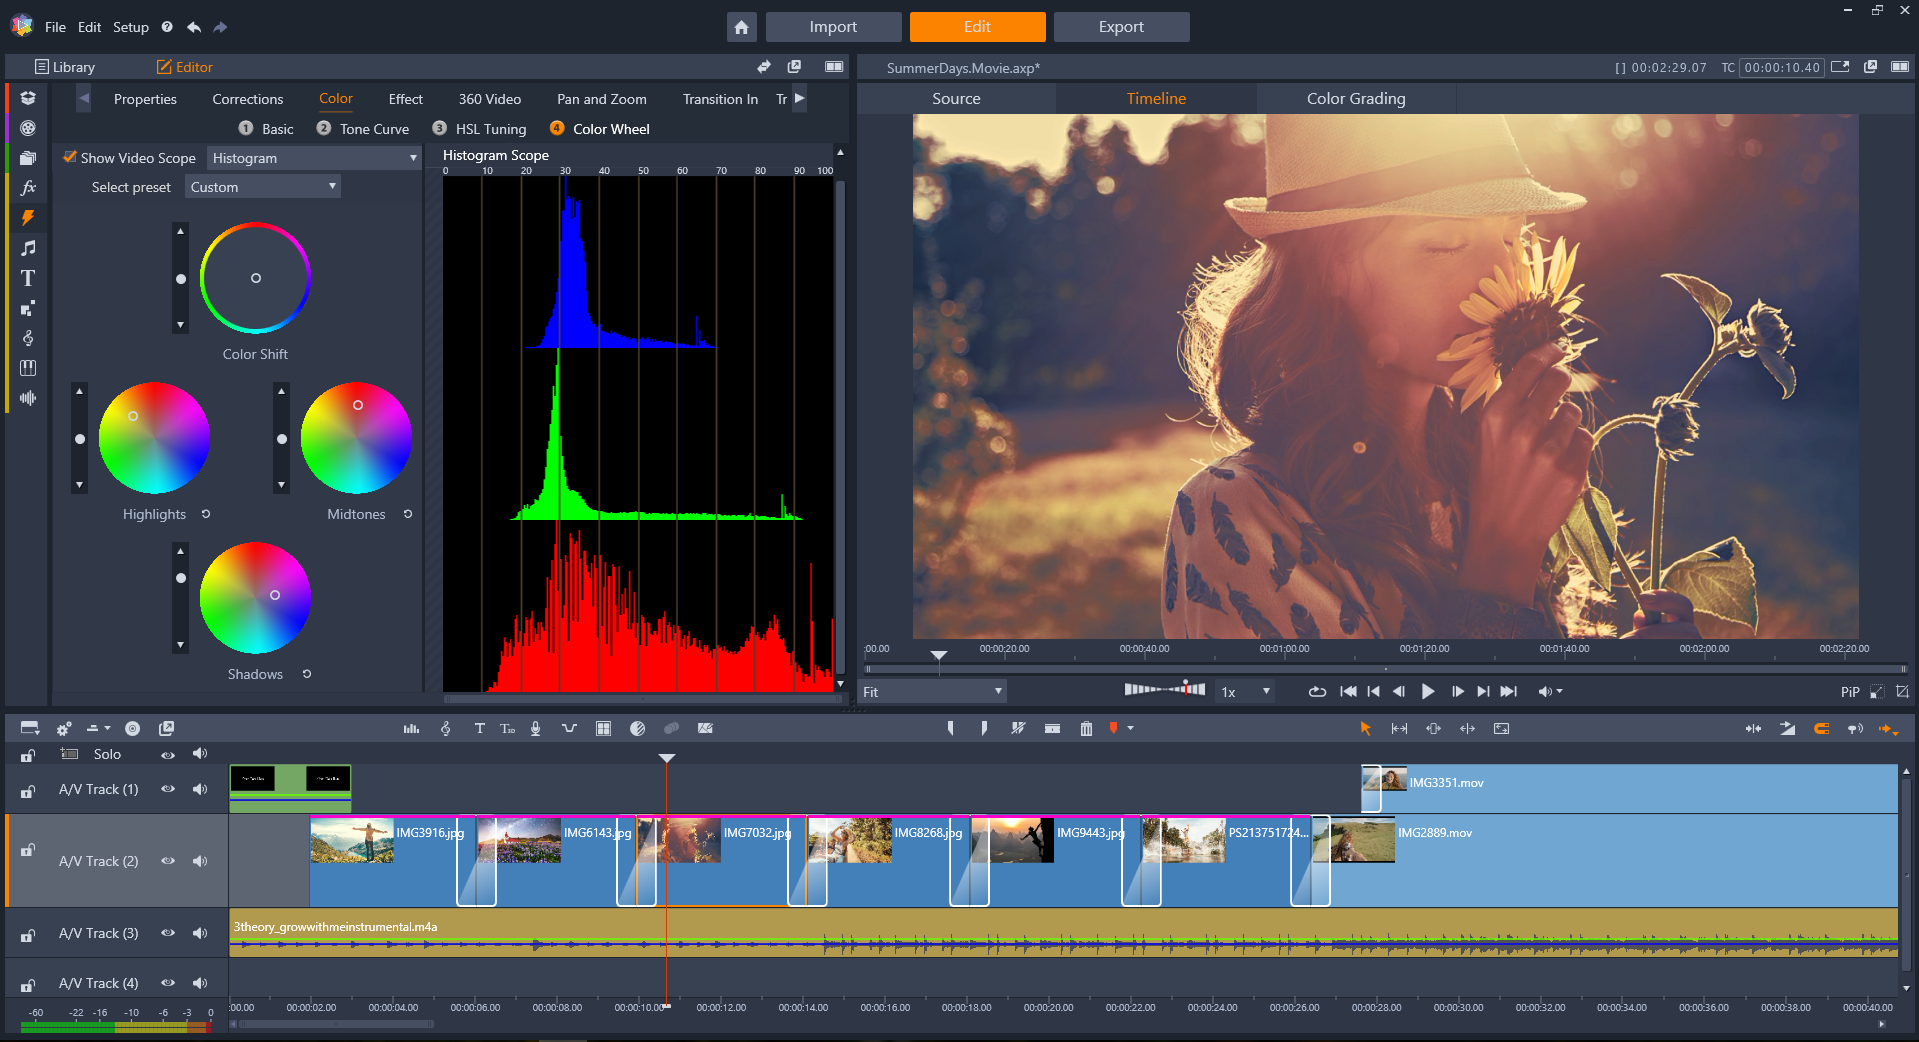Viewport: 1919px width, 1042px height.
Task: Select the Titles tool from the left sidebar
Action: 28,278
